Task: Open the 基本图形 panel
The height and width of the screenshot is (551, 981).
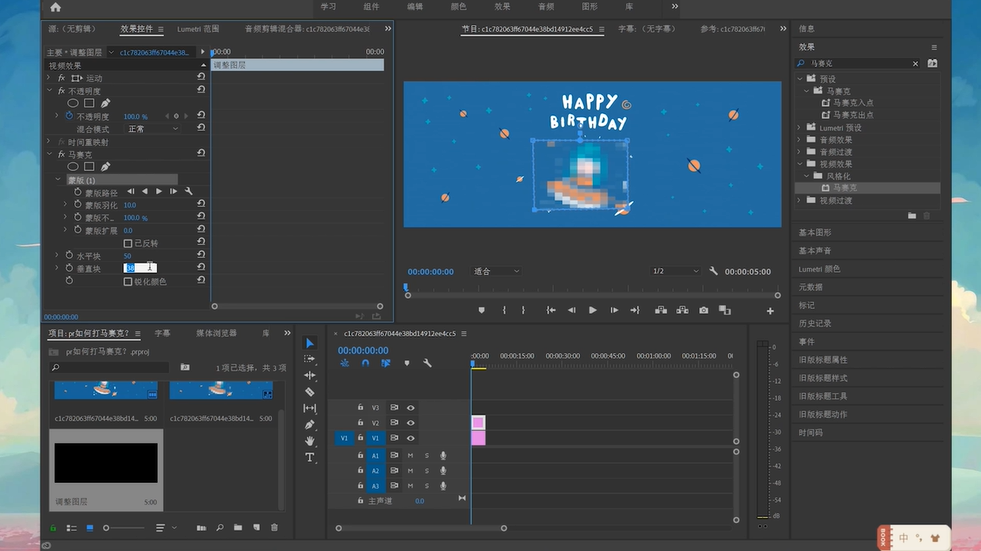Action: (815, 232)
